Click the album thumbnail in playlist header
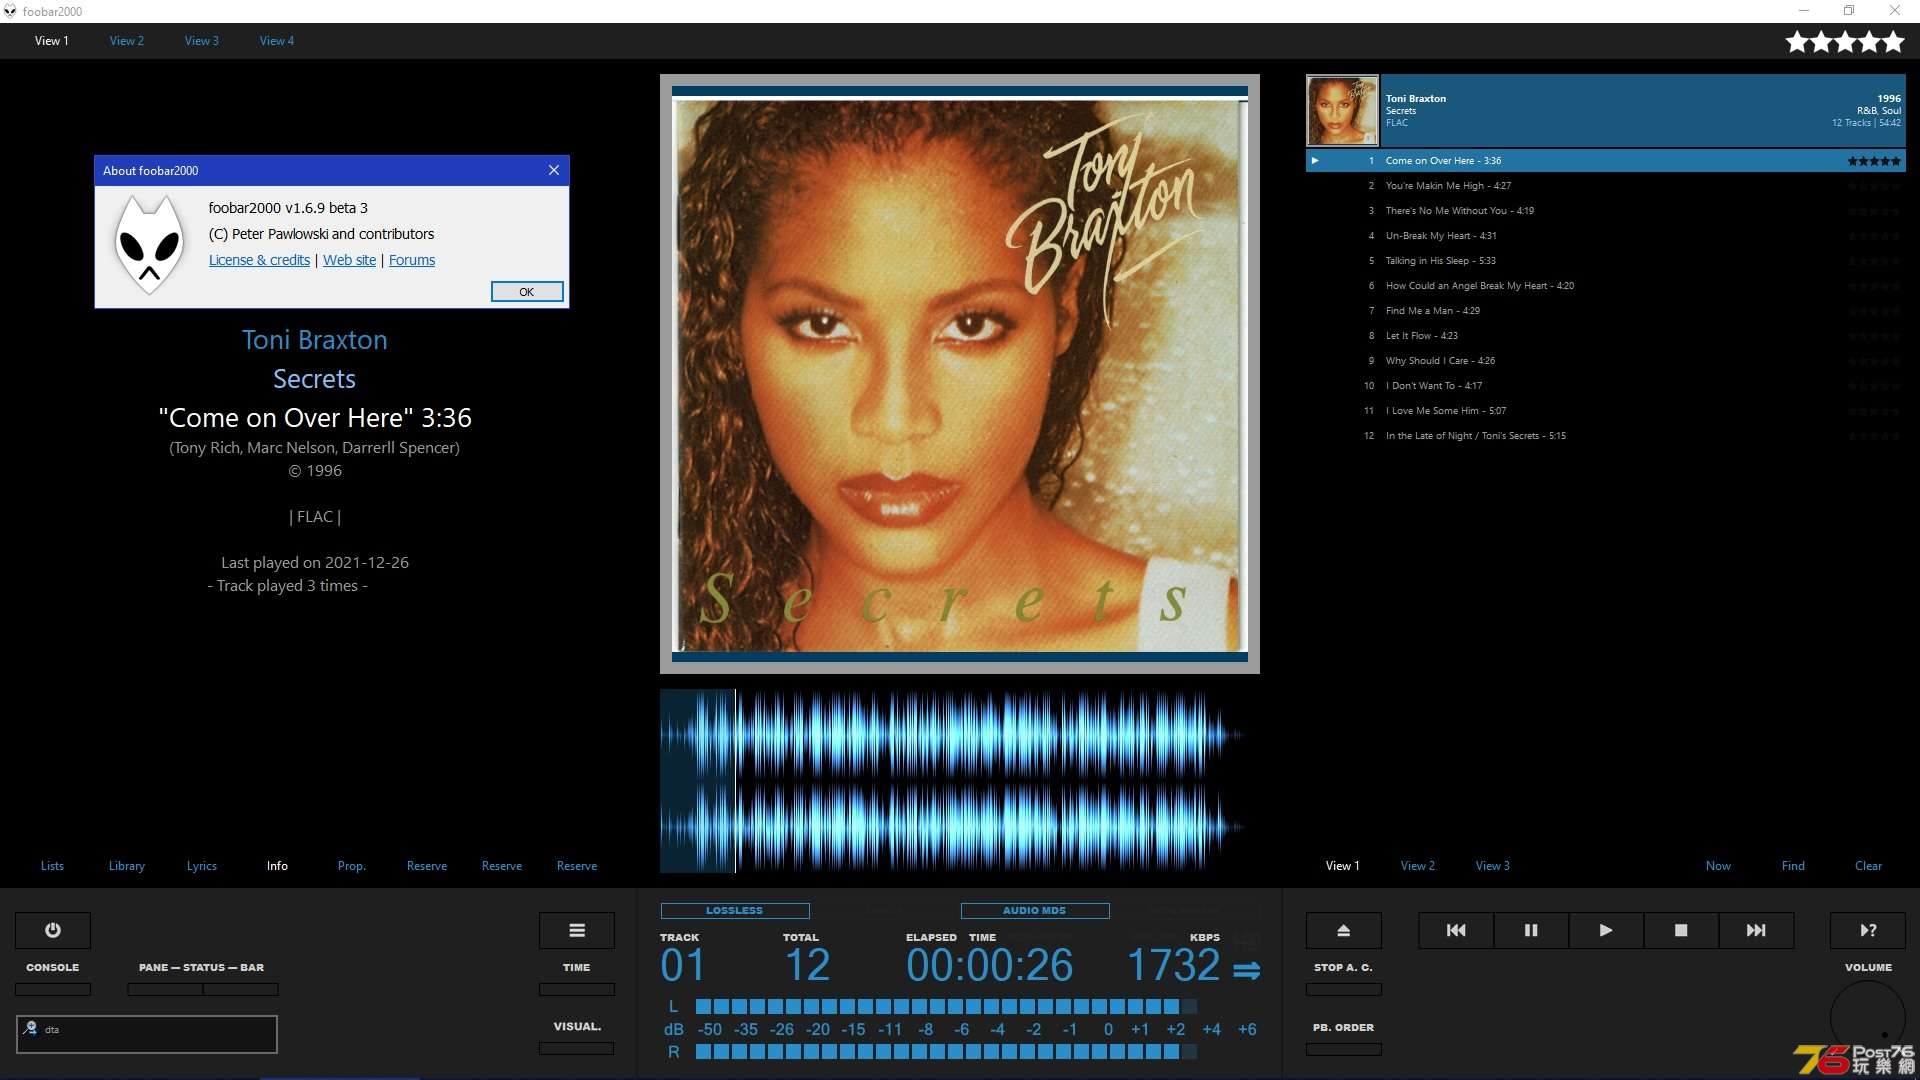The height and width of the screenshot is (1080, 1920). 1342,110
